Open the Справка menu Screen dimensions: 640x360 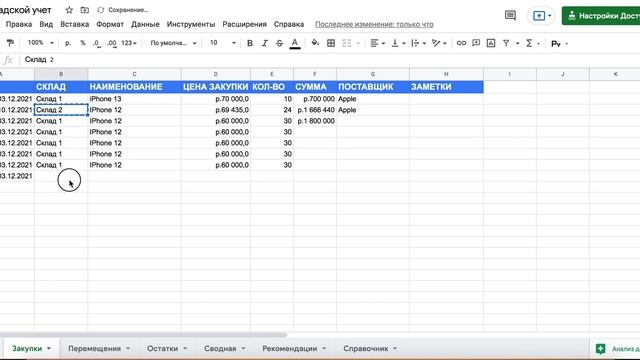289,24
